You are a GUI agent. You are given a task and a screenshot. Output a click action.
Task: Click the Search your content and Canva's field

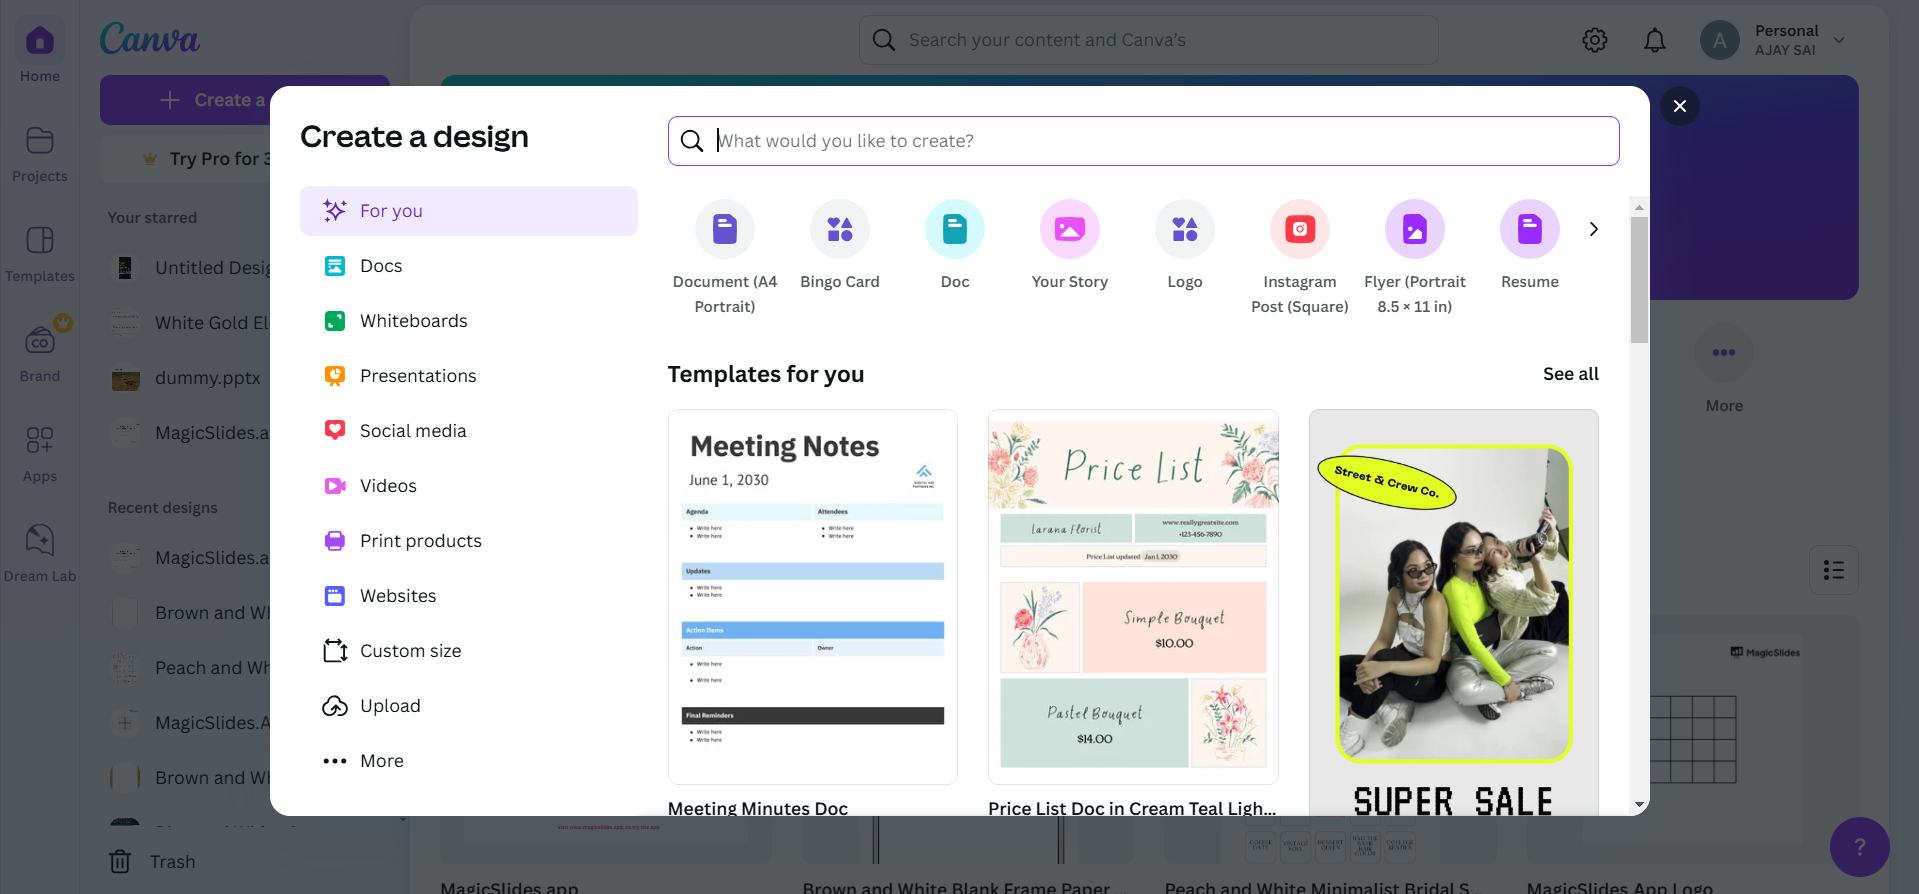click(x=1149, y=40)
